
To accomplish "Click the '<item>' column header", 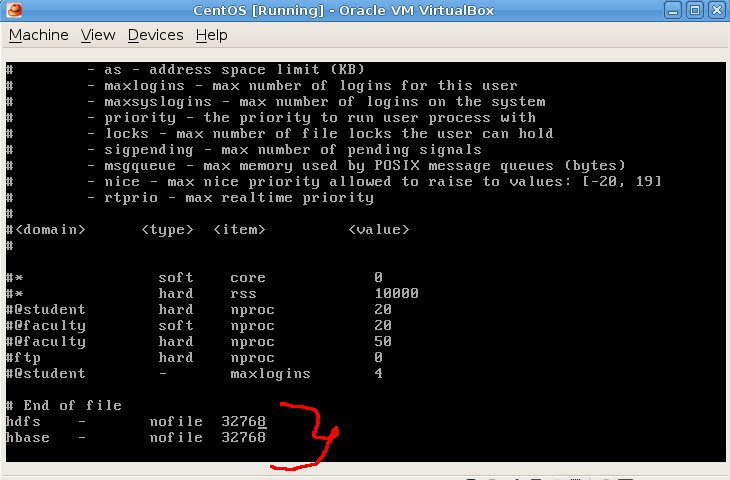I will coord(239,230).
